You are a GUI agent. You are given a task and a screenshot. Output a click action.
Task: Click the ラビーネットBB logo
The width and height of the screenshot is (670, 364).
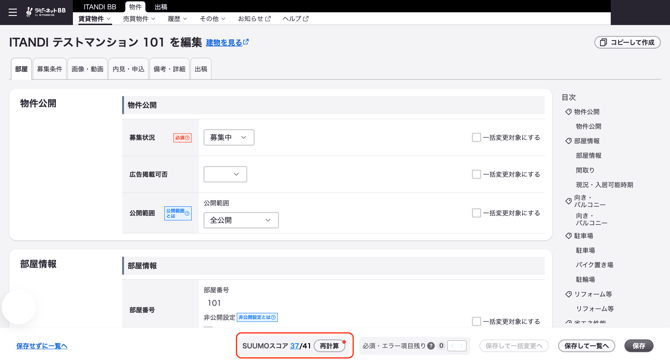46,12
